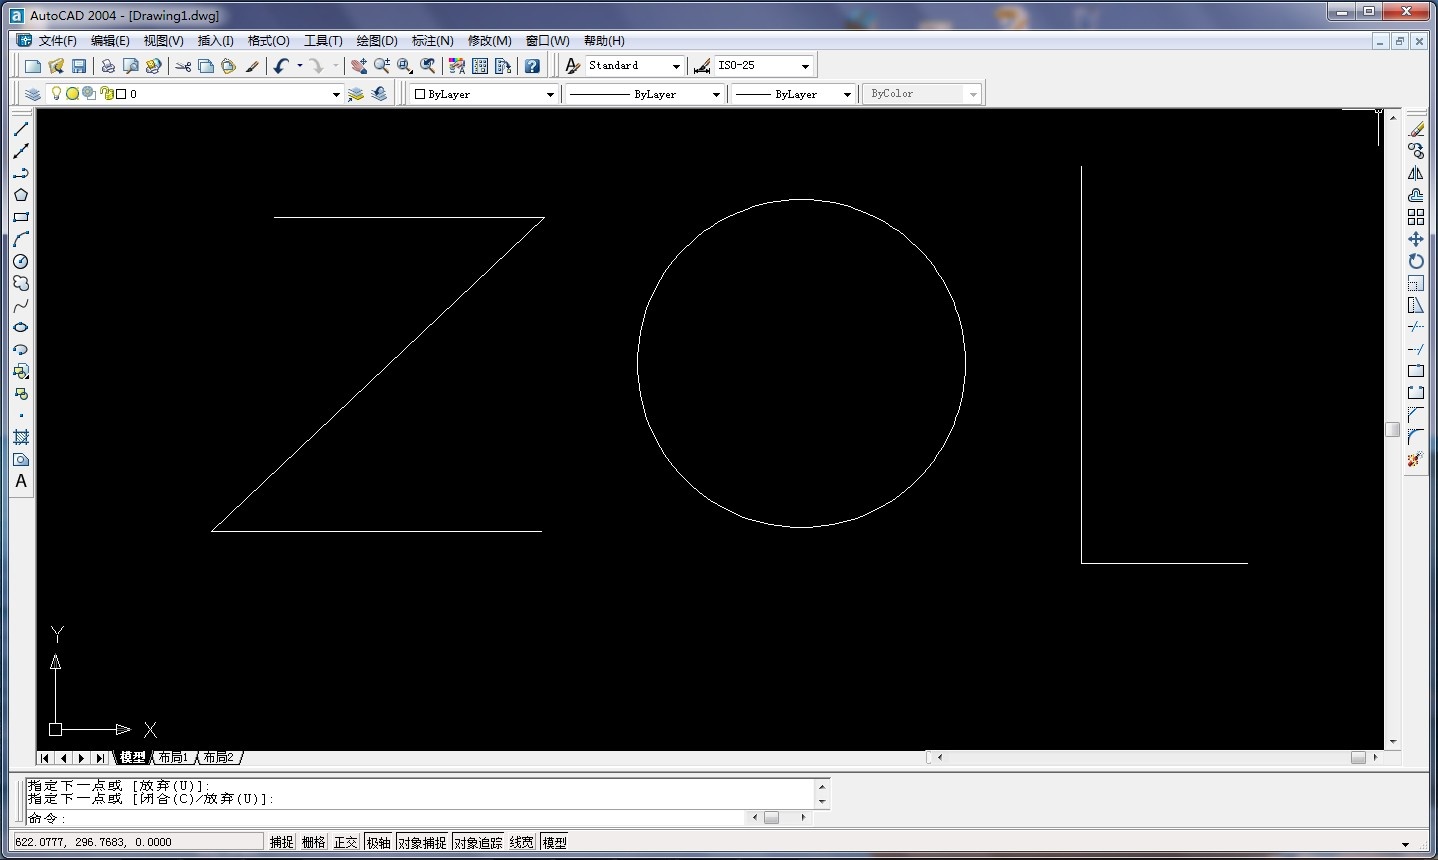Select the Trim modify tool
1438x860 pixels.
pos(1416,327)
